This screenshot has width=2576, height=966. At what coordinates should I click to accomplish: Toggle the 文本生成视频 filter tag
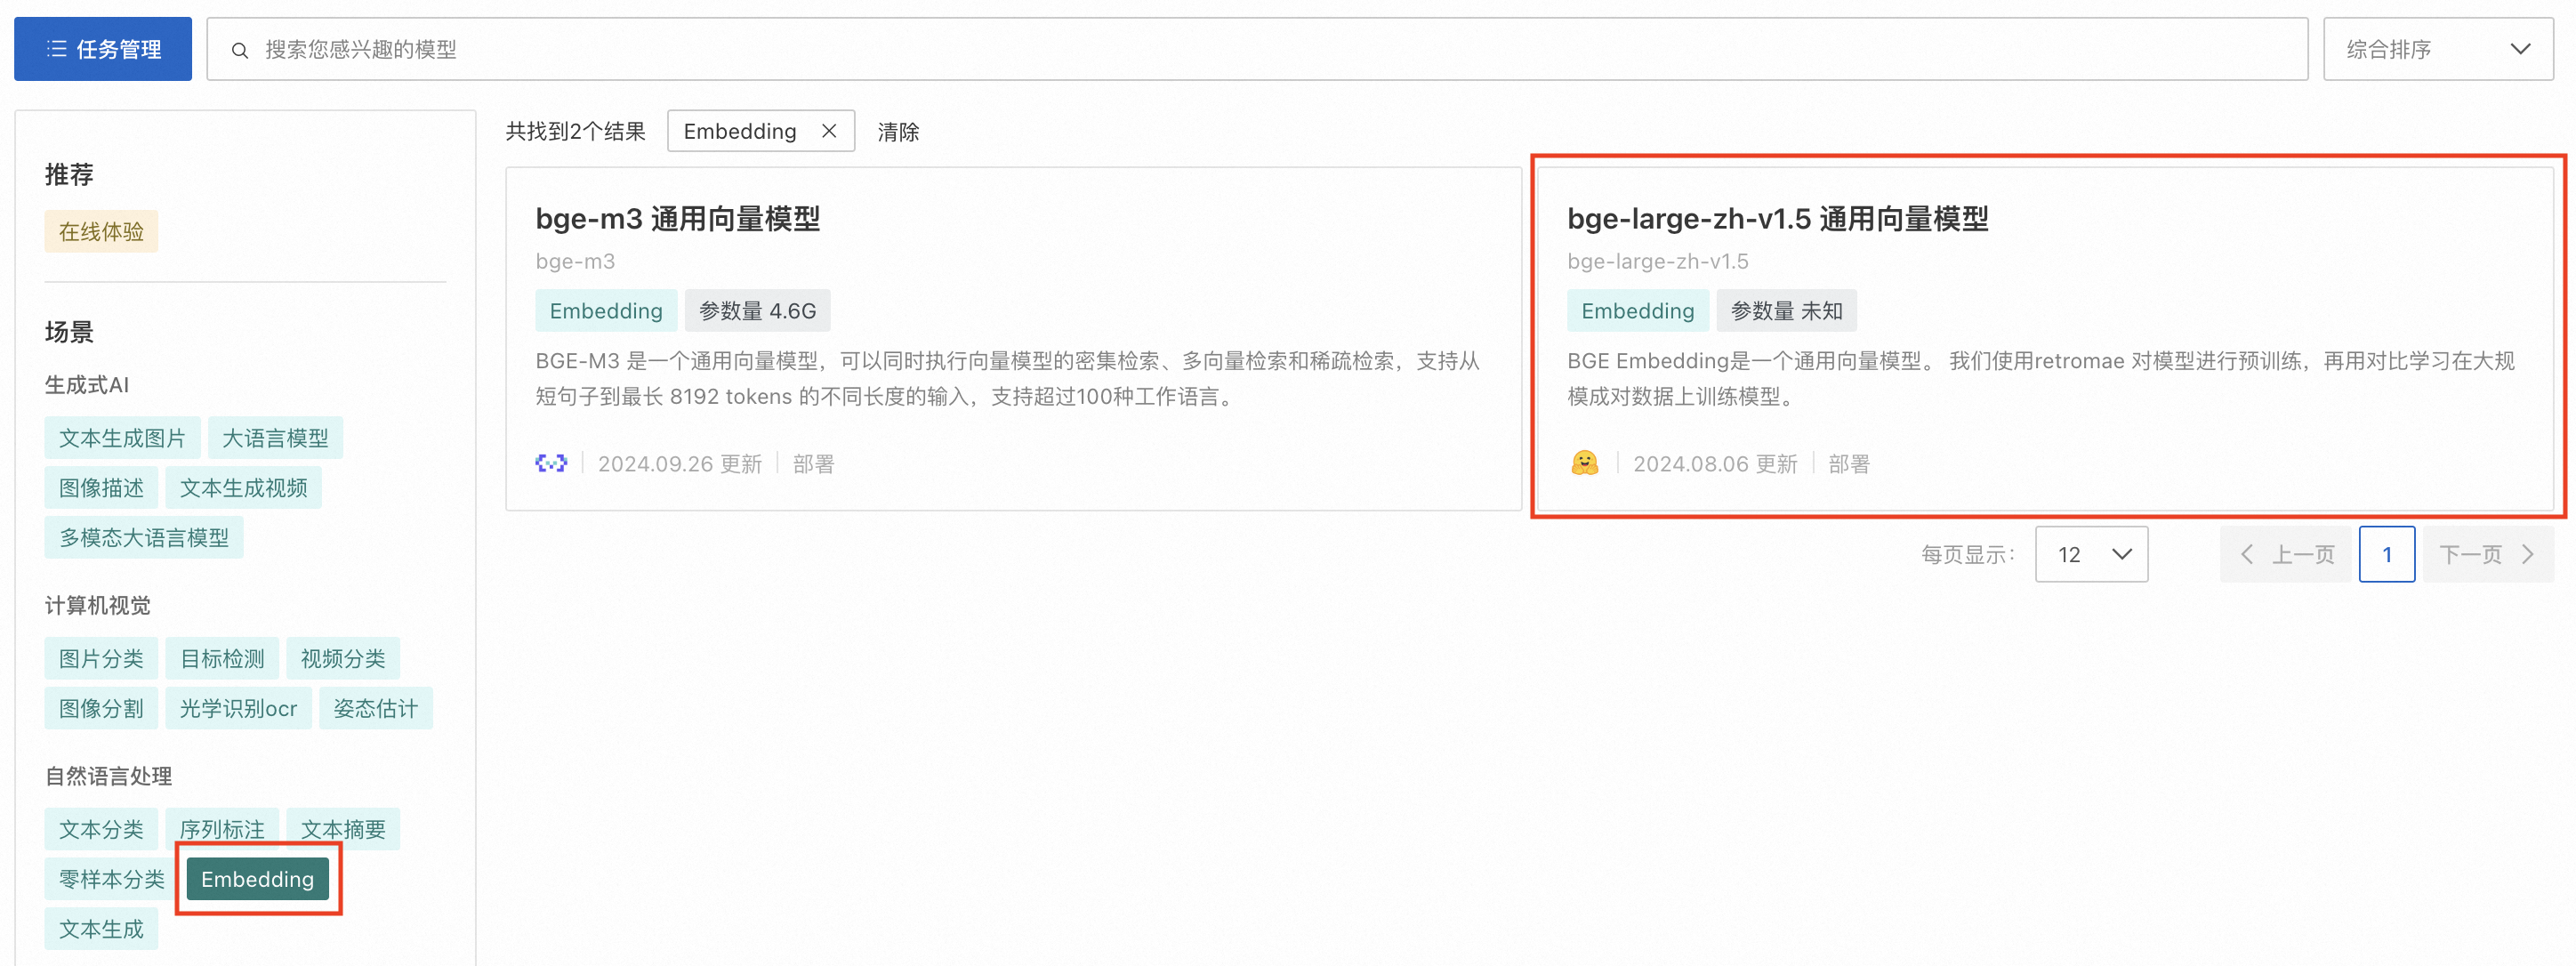point(243,488)
